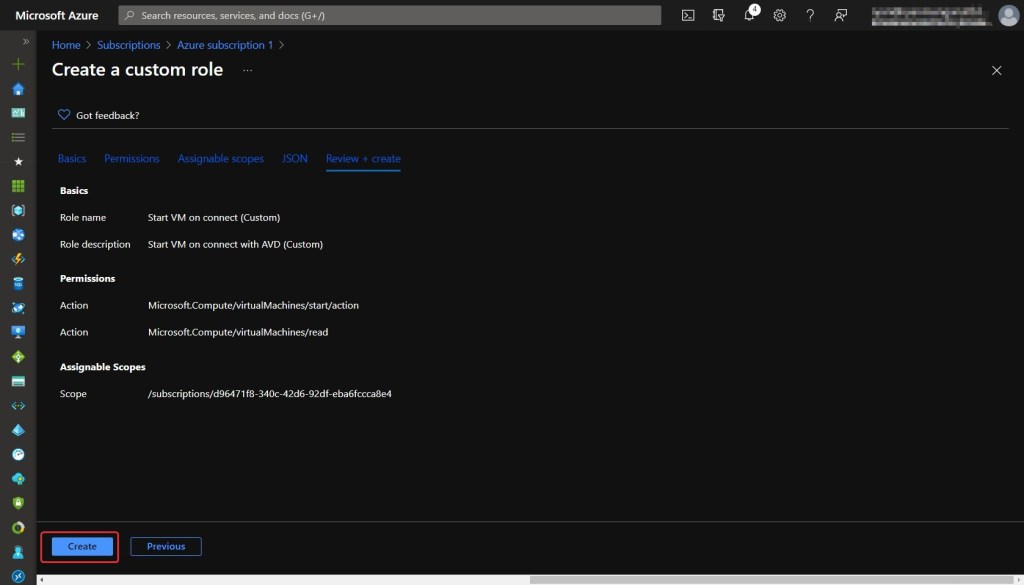Open the Dashboard icon in the sidebar
The height and width of the screenshot is (585, 1024).
click(18, 113)
